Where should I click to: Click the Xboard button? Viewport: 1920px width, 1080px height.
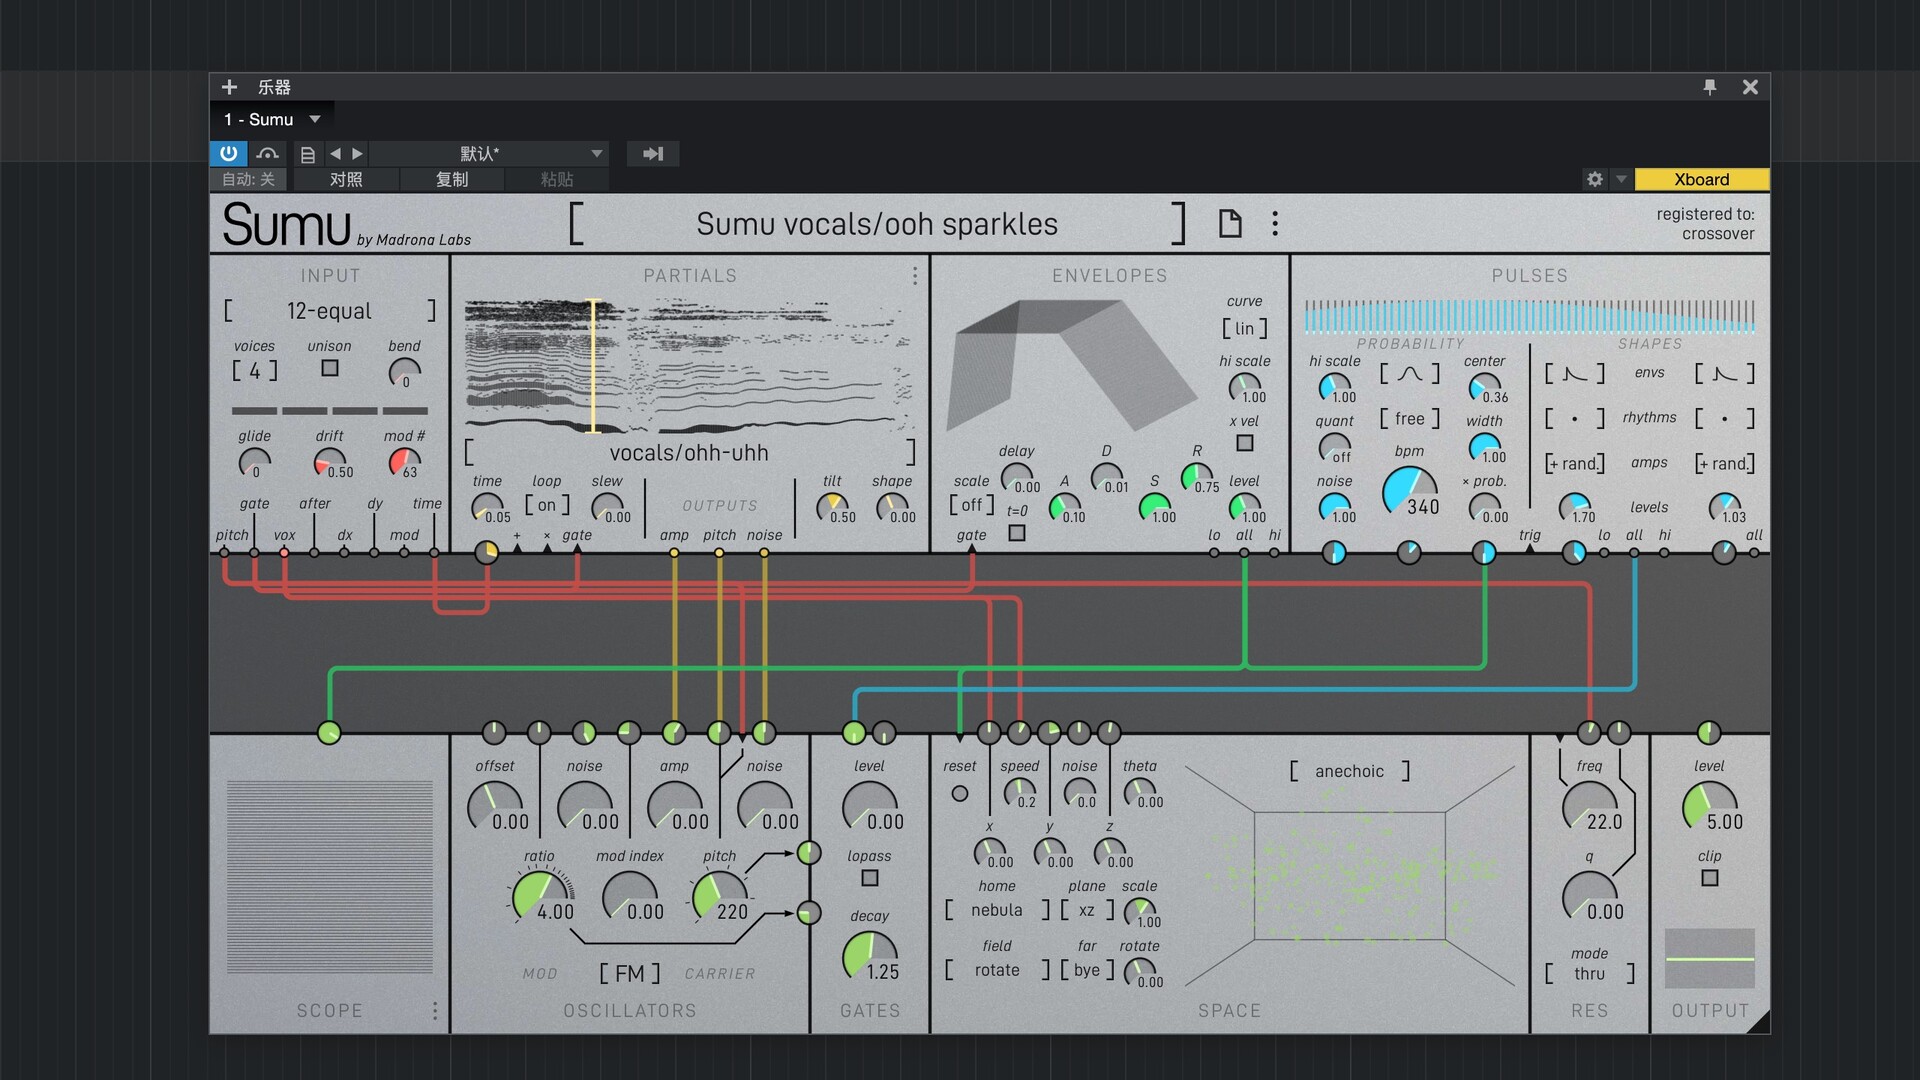pyautogui.click(x=1701, y=180)
